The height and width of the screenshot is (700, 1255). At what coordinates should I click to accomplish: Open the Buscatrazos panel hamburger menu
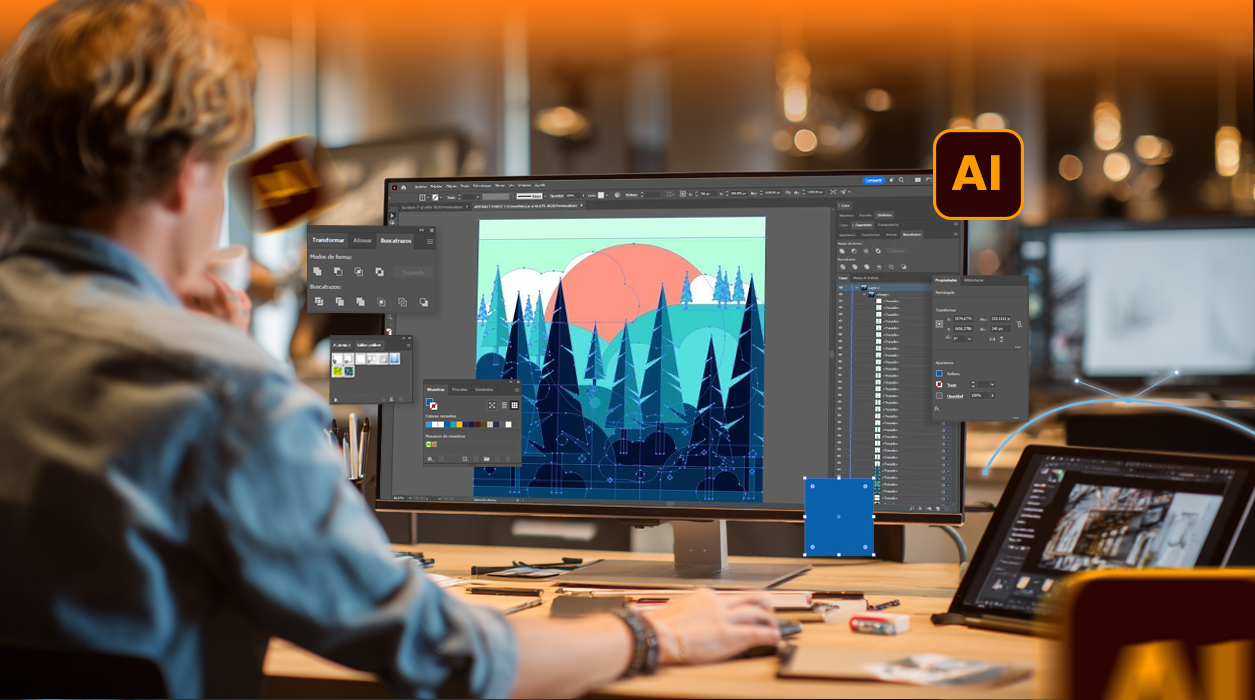[430, 241]
